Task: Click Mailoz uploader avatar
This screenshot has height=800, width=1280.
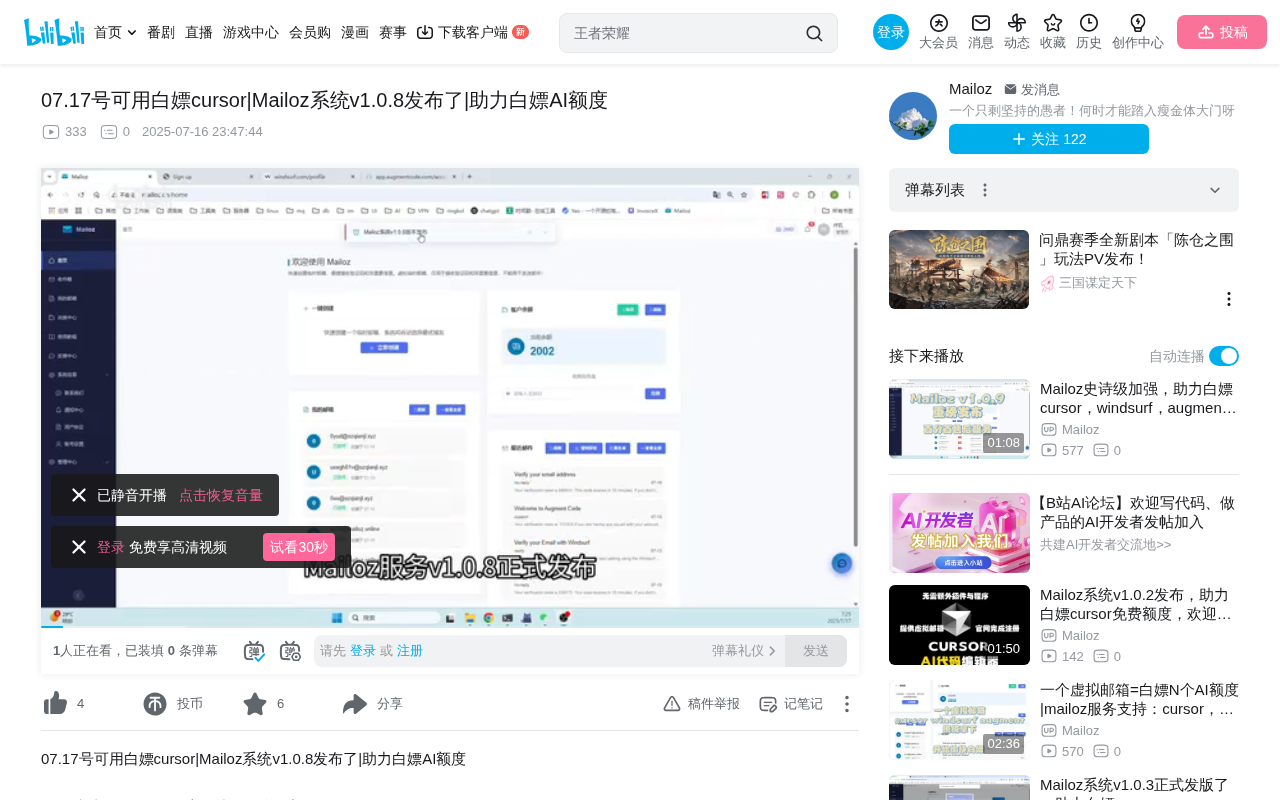Action: 913,116
